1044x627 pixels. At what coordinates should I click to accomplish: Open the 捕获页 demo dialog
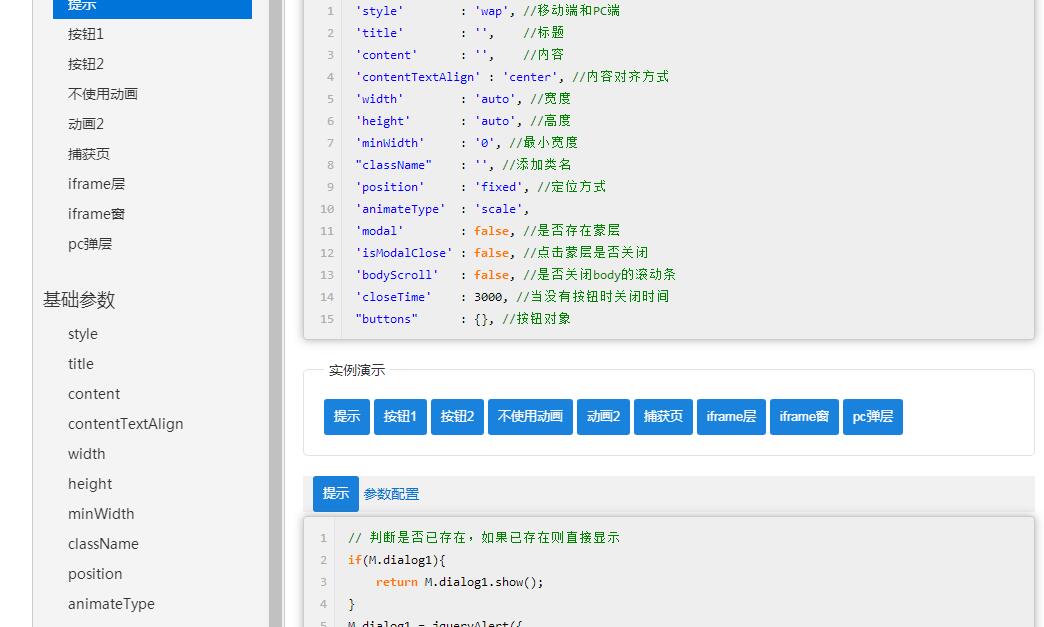pos(663,417)
